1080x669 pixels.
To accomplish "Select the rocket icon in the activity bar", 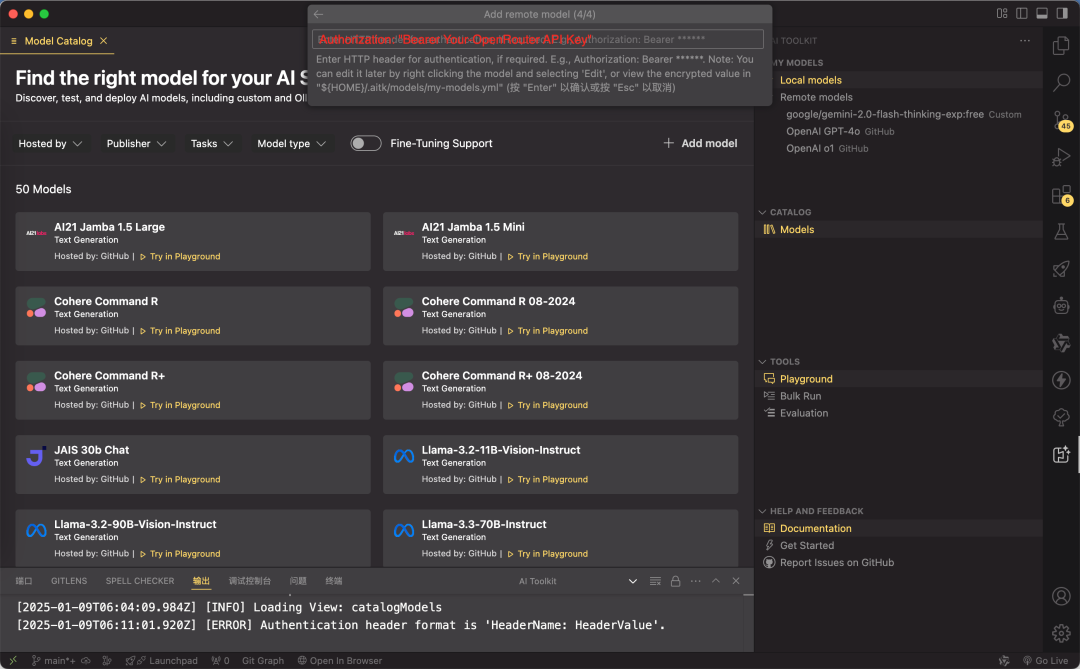I will click(1061, 269).
